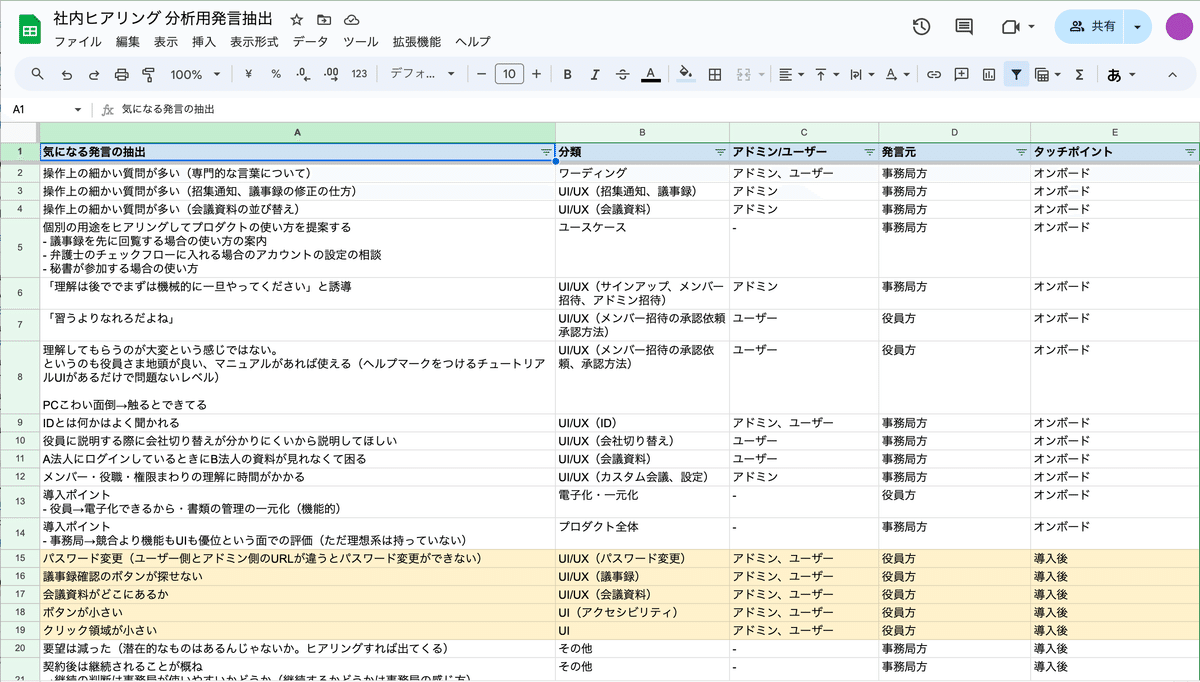Viewport: 1200px width, 682px height.
Task: Add a comment from the toolbar
Action: 961,74
